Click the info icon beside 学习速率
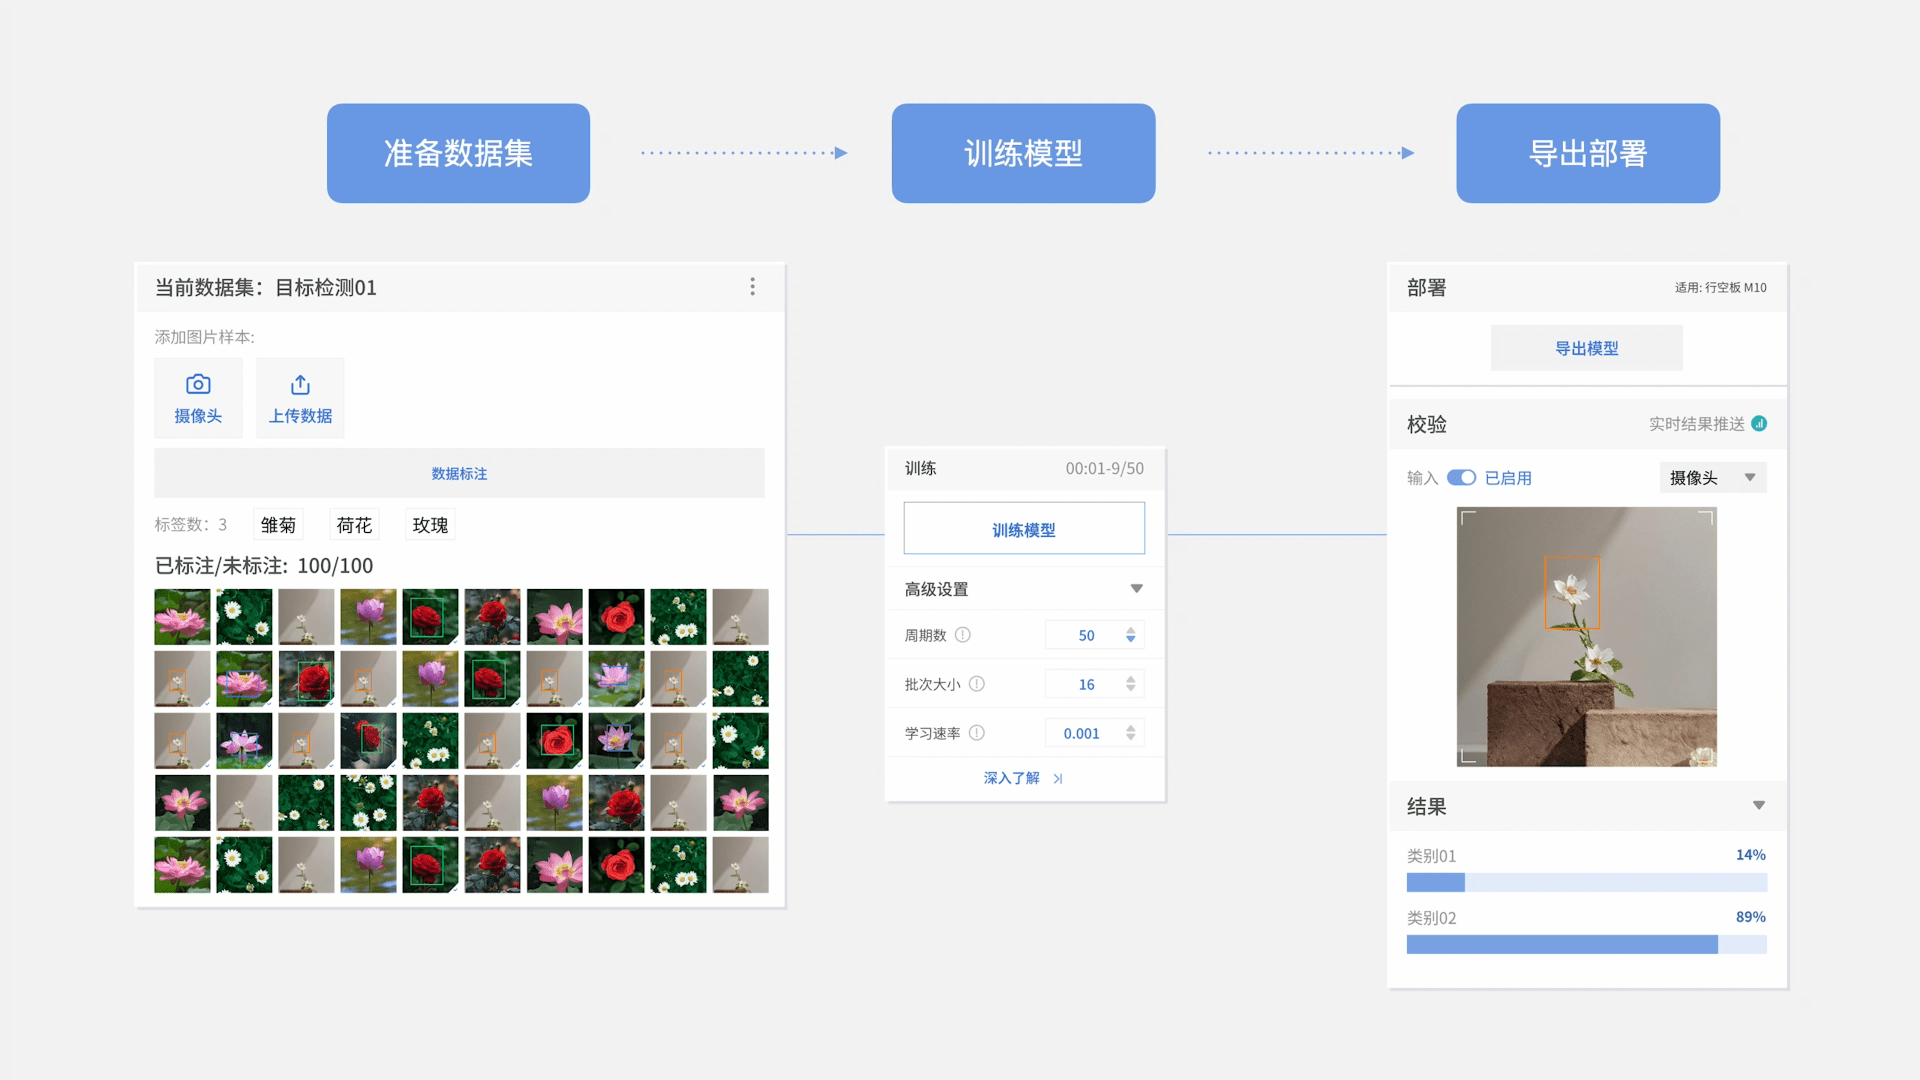The width and height of the screenshot is (1920, 1080). pos(976,733)
